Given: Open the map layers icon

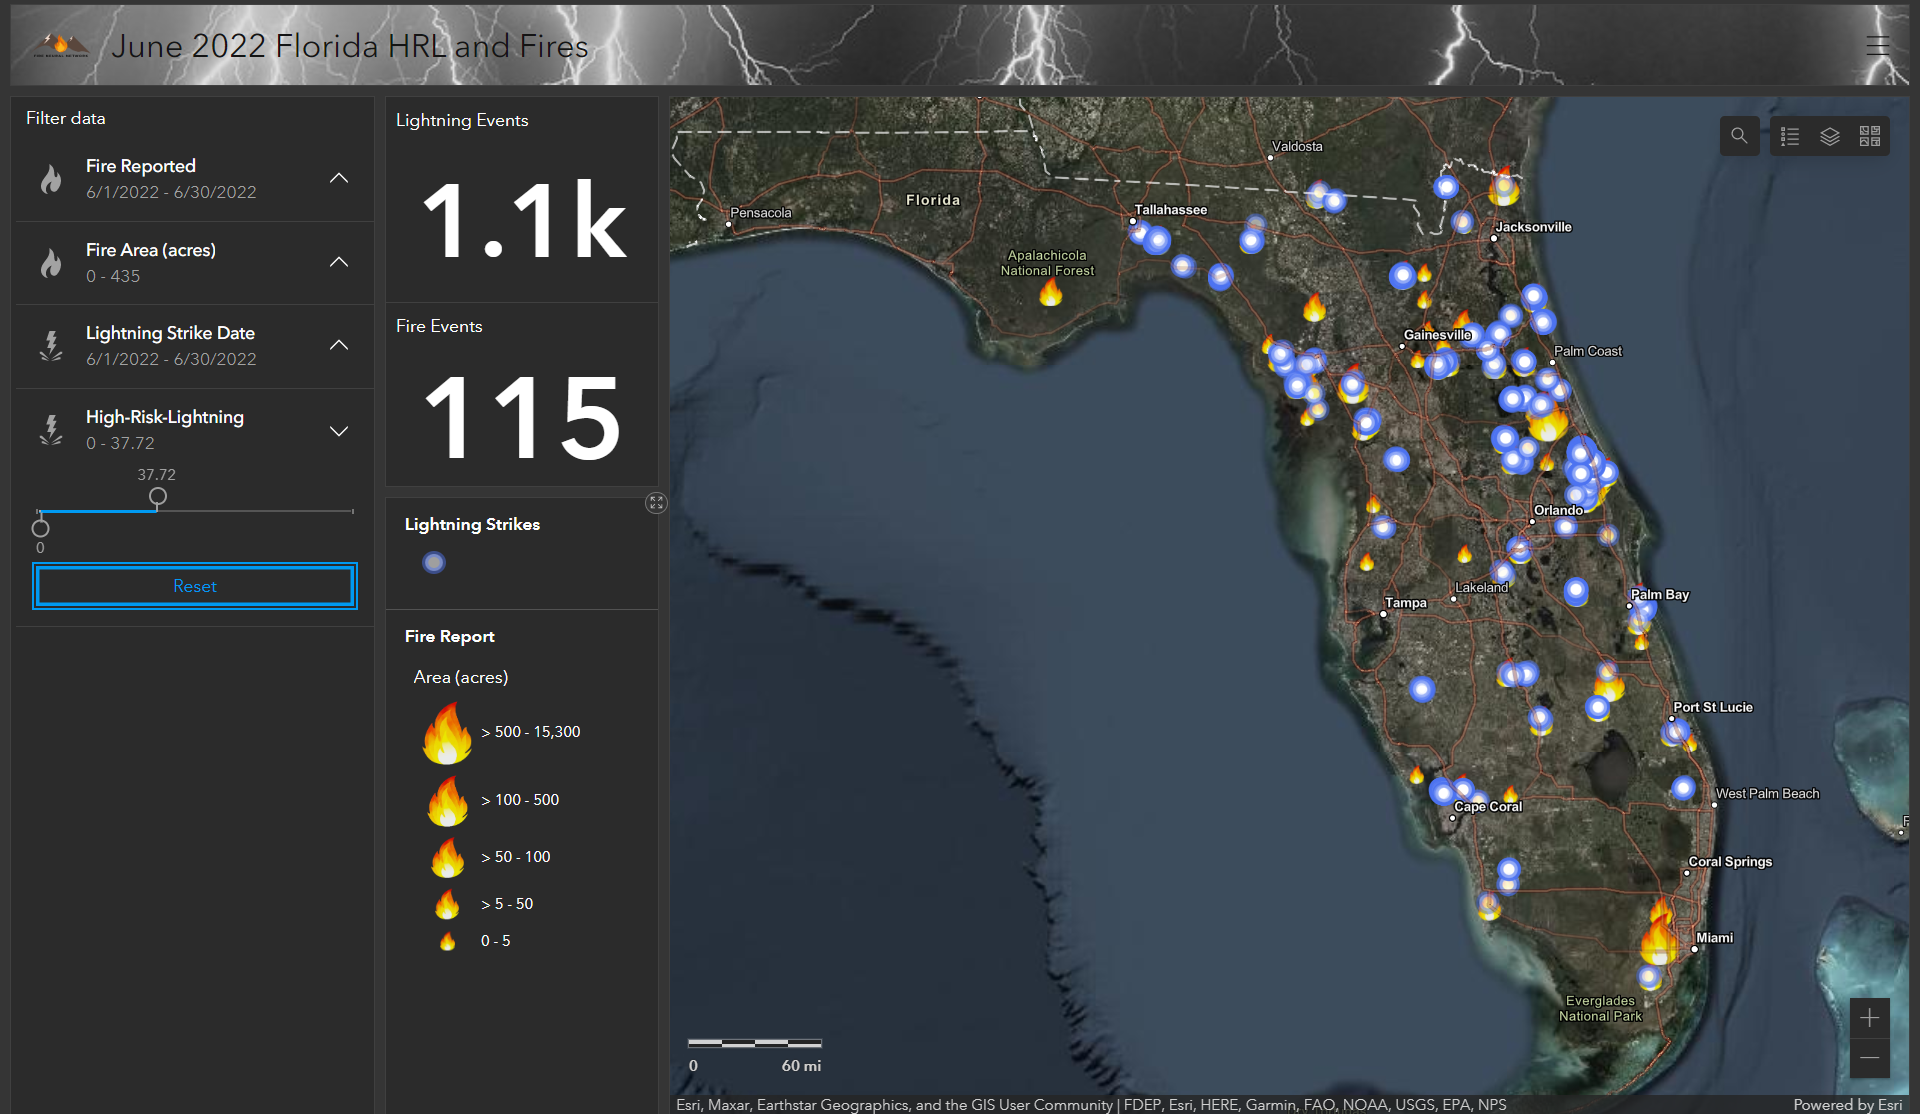Looking at the screenshot, I should point(1829,136).
